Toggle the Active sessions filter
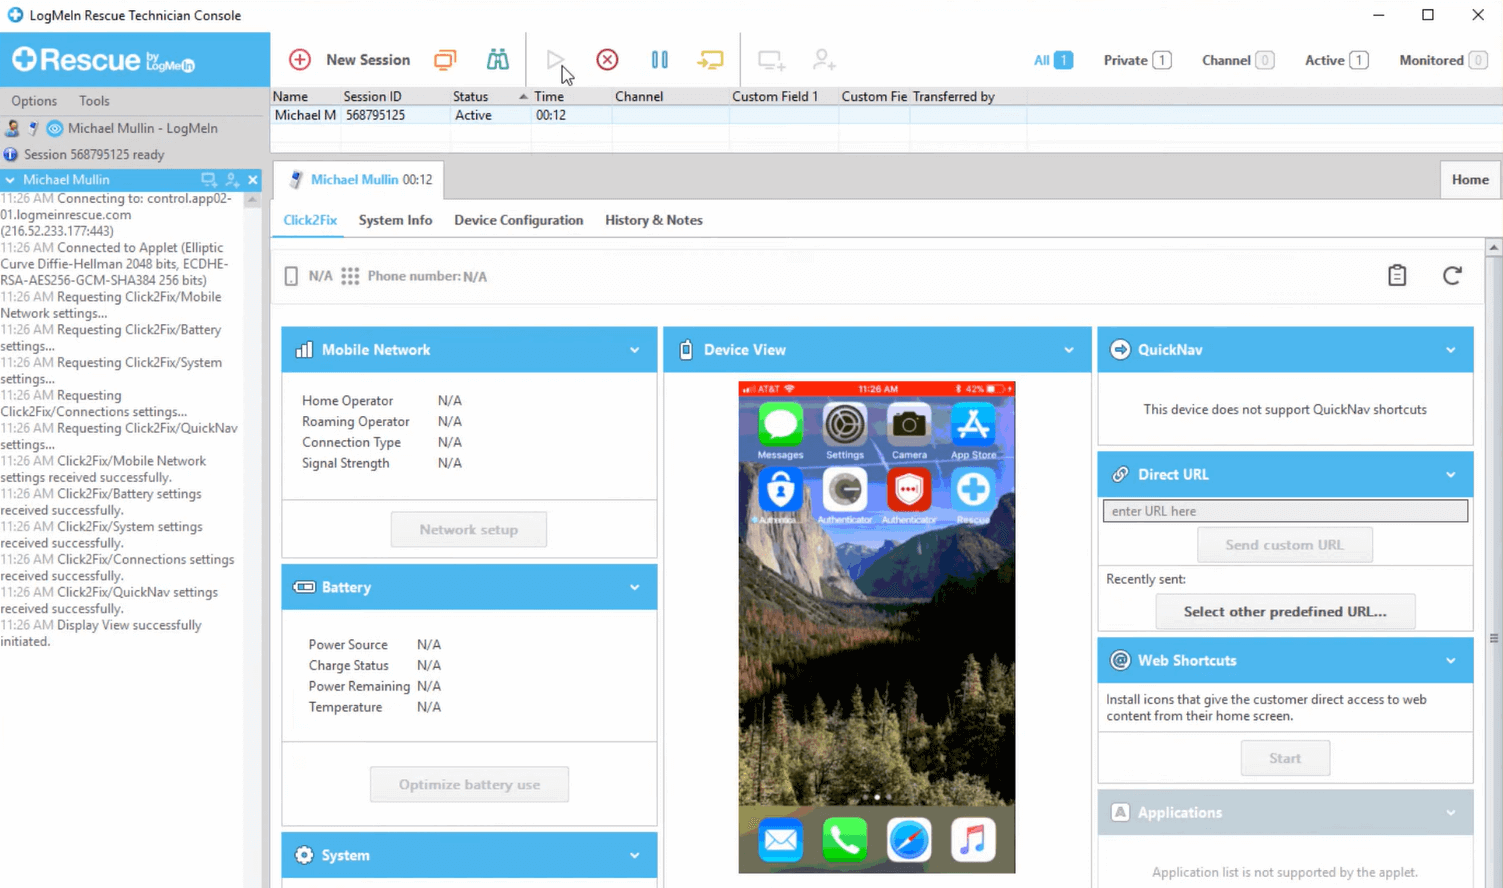The height and width of the screenshot is (888, 1503). point(1335,60)
